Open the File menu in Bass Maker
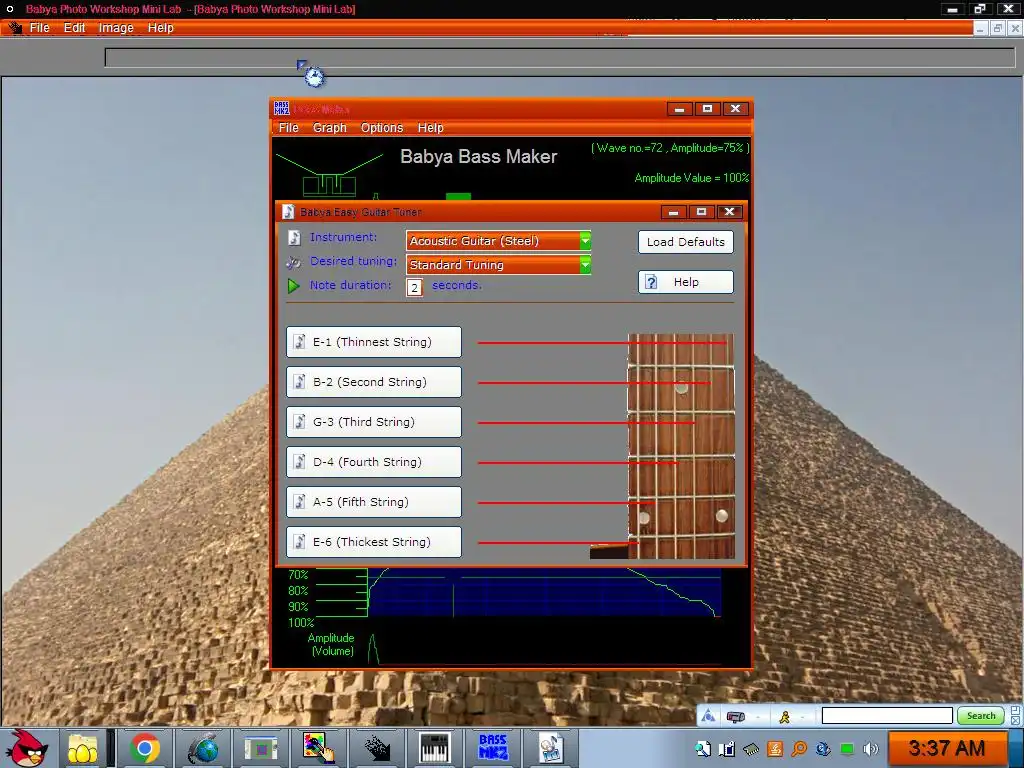The height and width of the screenshot is (768, 1024). [289, 128]
